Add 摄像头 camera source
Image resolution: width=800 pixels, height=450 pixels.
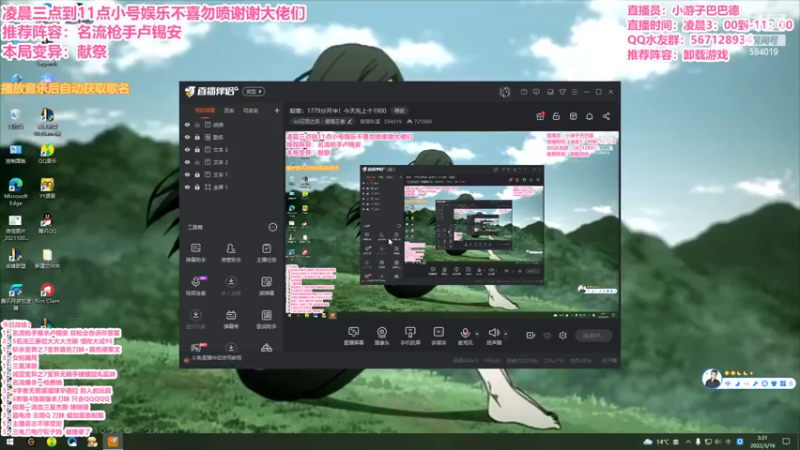[382, 336]
